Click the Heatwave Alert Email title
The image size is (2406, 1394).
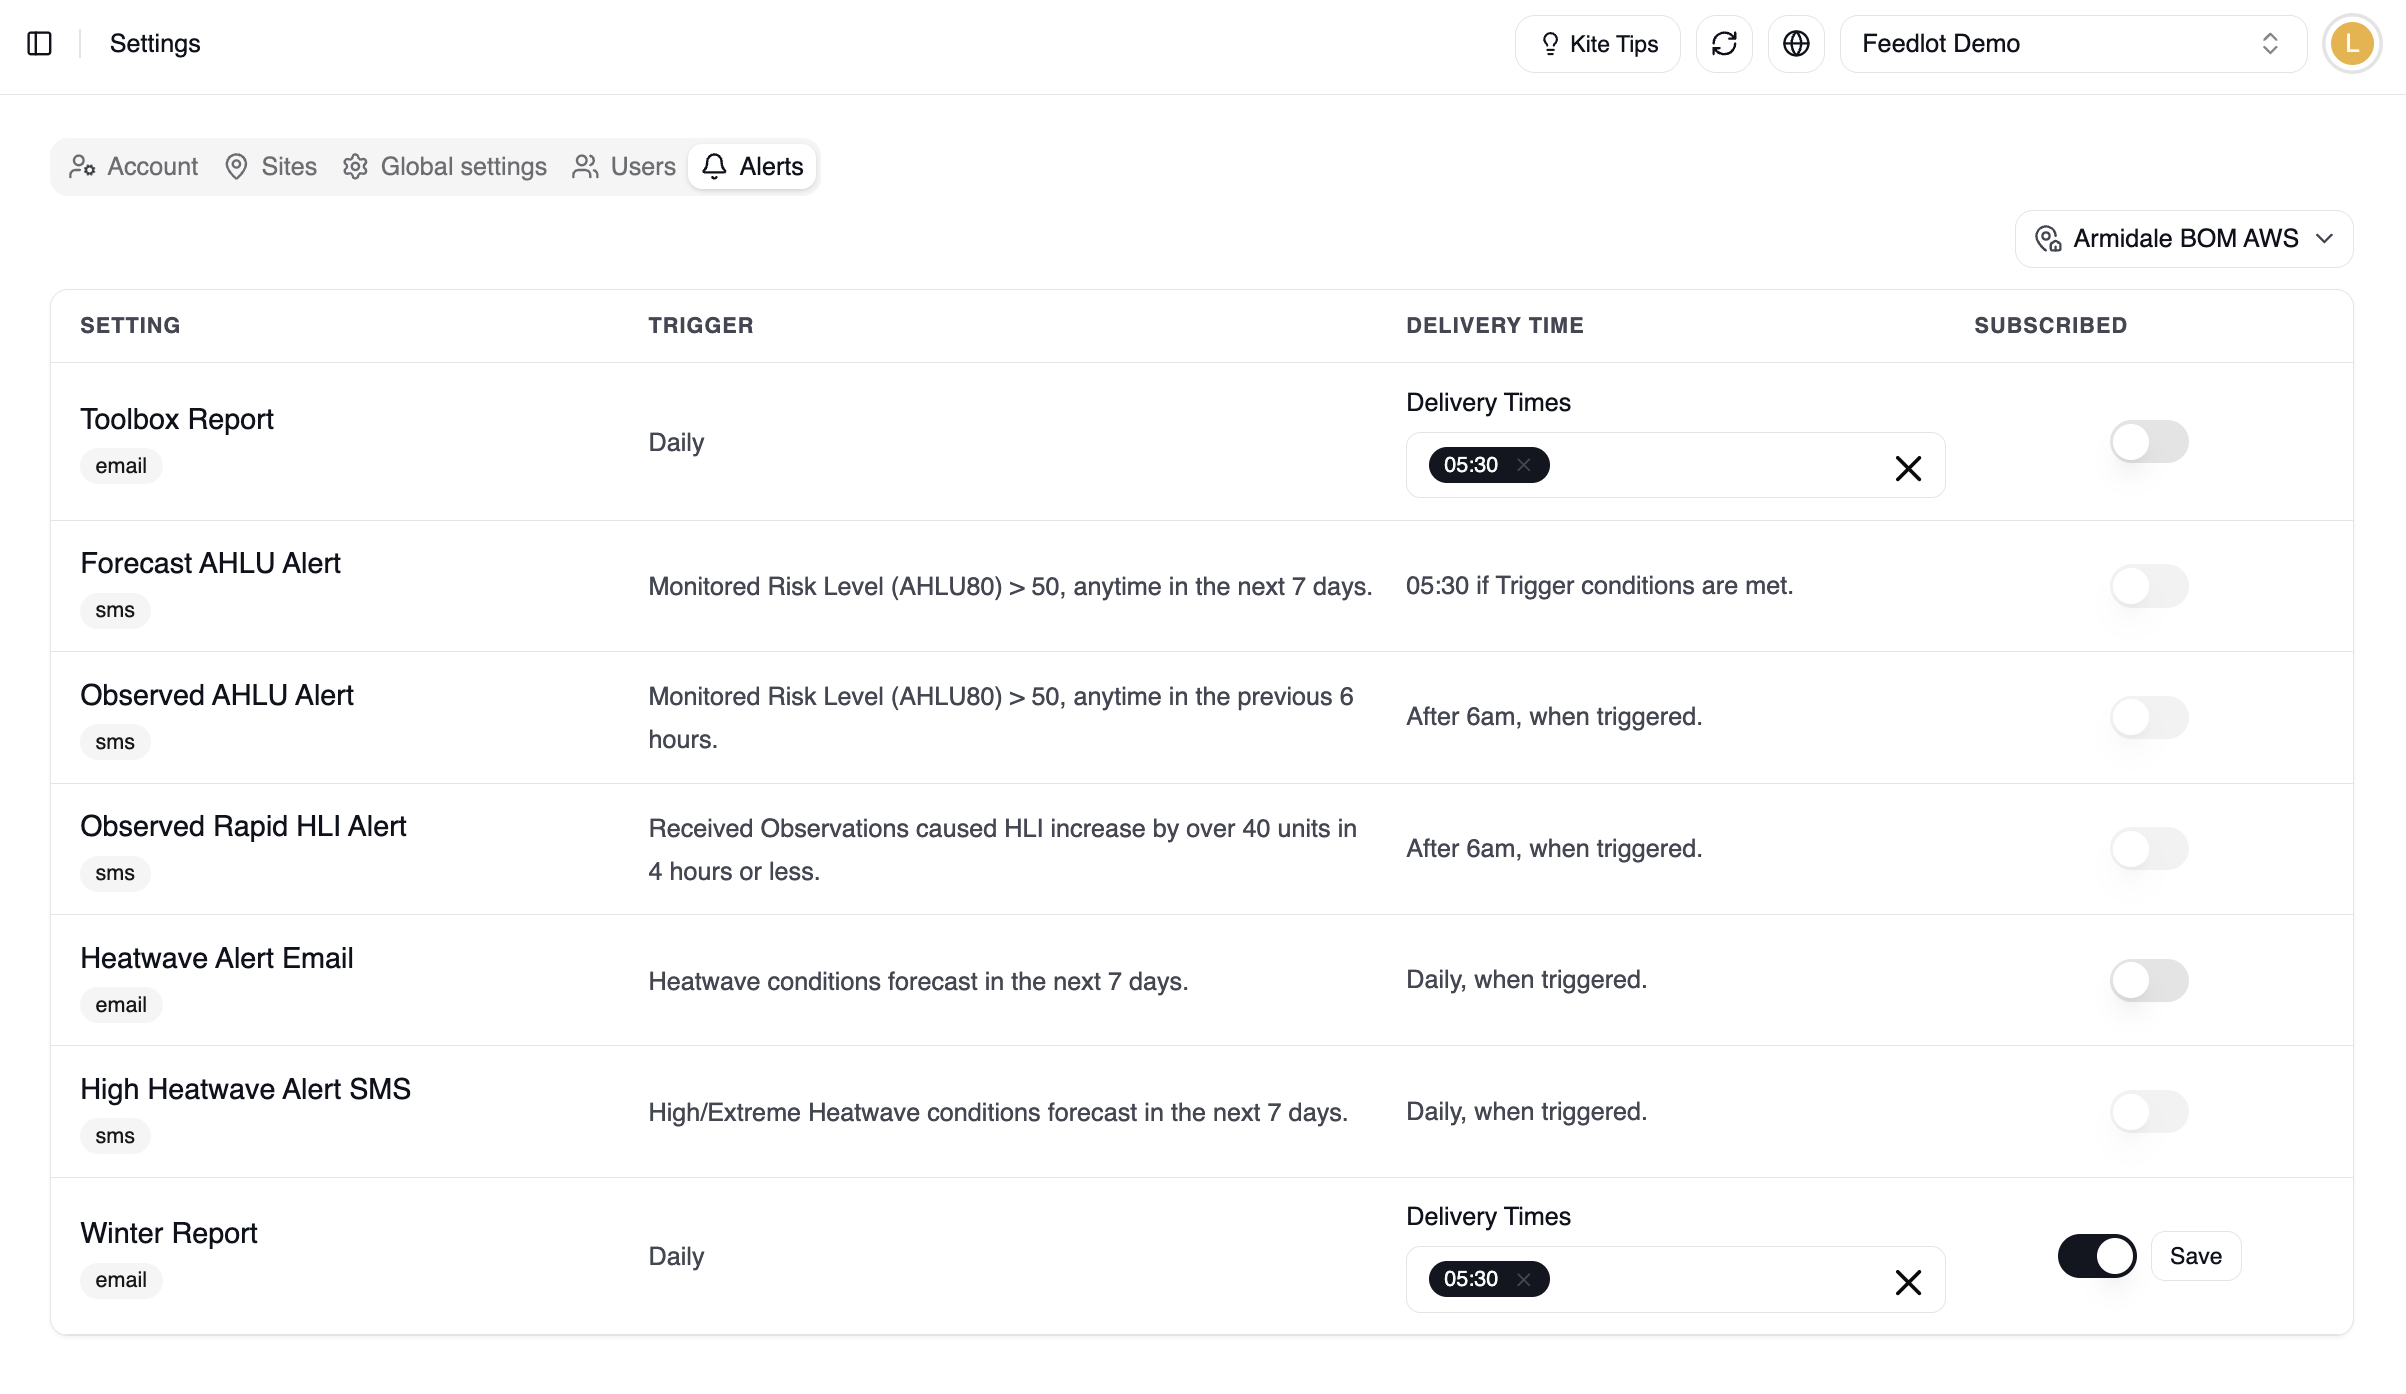[x=217, y=958]
